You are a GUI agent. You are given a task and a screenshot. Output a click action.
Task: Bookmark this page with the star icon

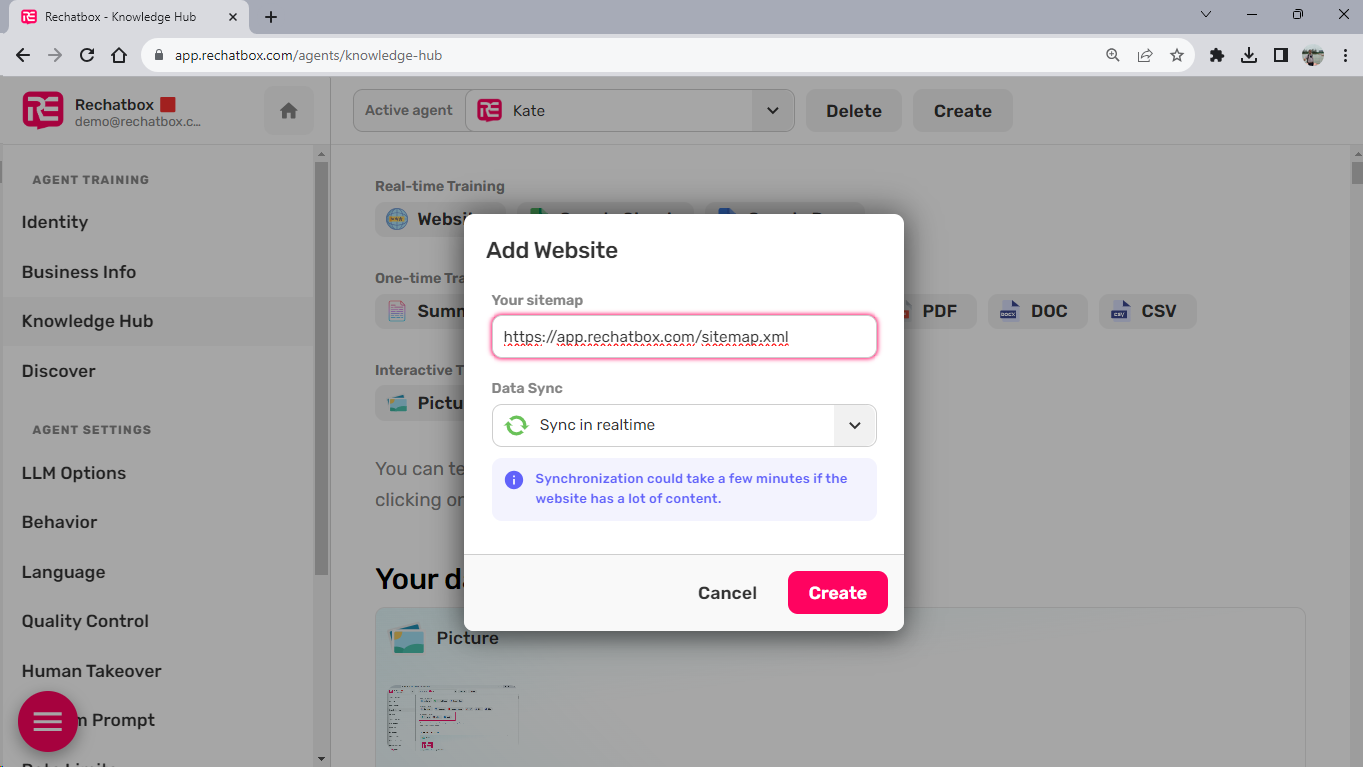tap(1177, 56)
